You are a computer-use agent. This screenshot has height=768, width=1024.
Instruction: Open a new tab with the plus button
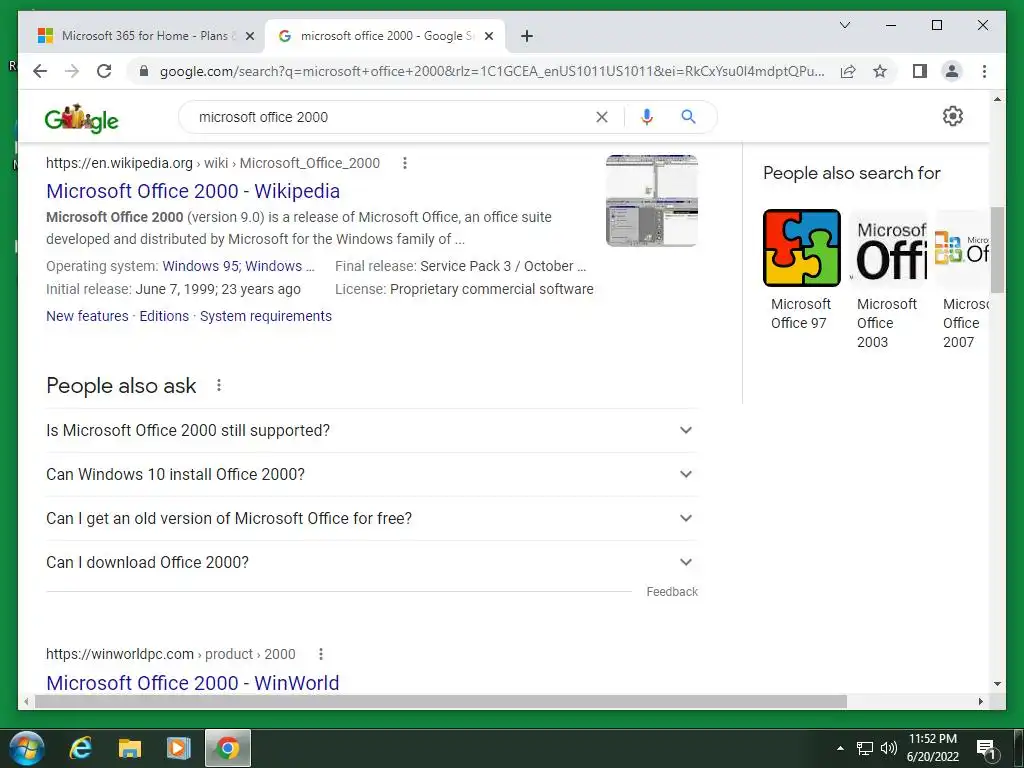[x=527, y=36]
